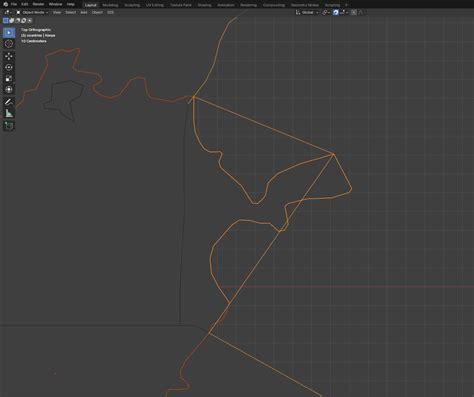474x397 pixels.
Task: Set selection mode to New
Action: (x=6, y=21)
